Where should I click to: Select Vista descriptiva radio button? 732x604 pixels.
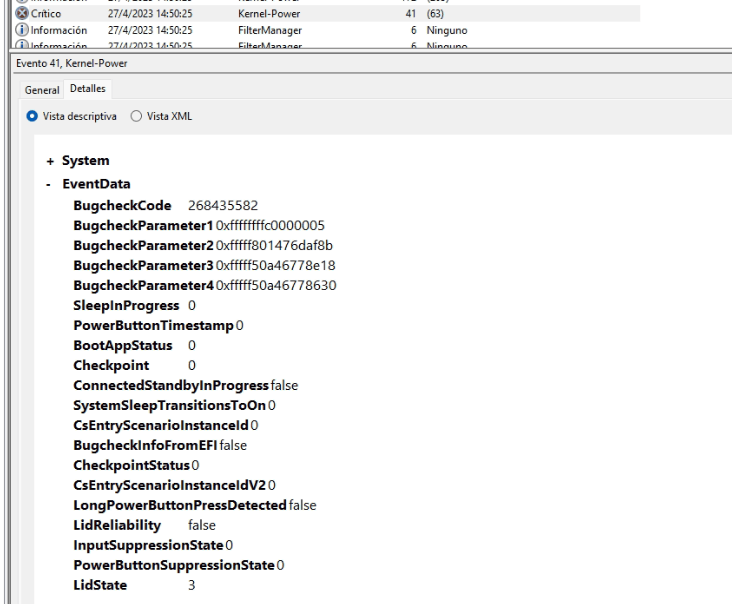point(32,116)
